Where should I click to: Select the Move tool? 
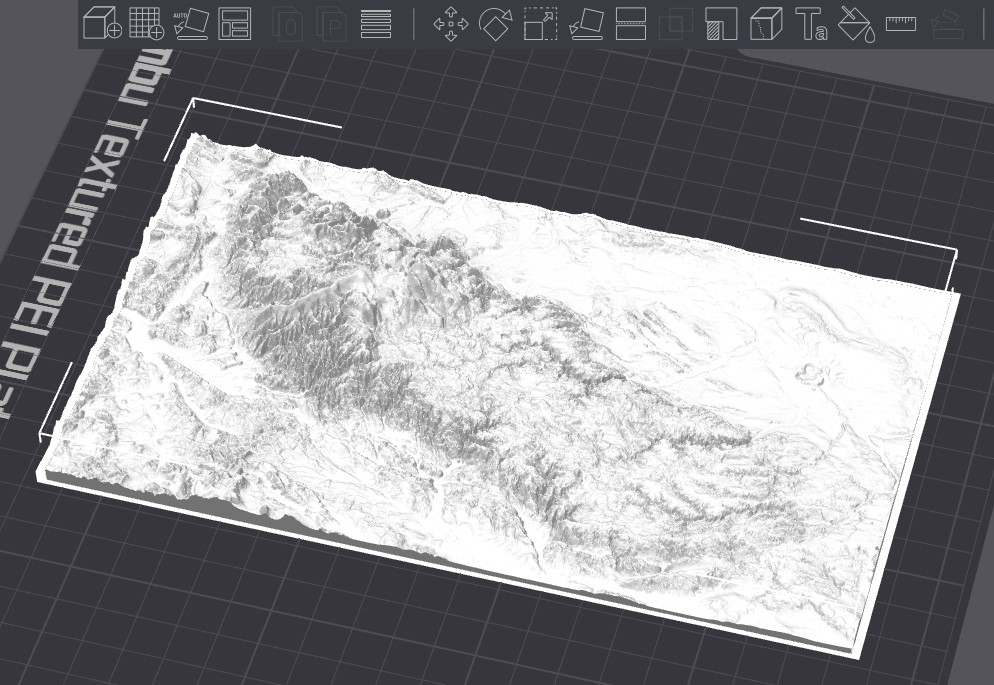451,23
